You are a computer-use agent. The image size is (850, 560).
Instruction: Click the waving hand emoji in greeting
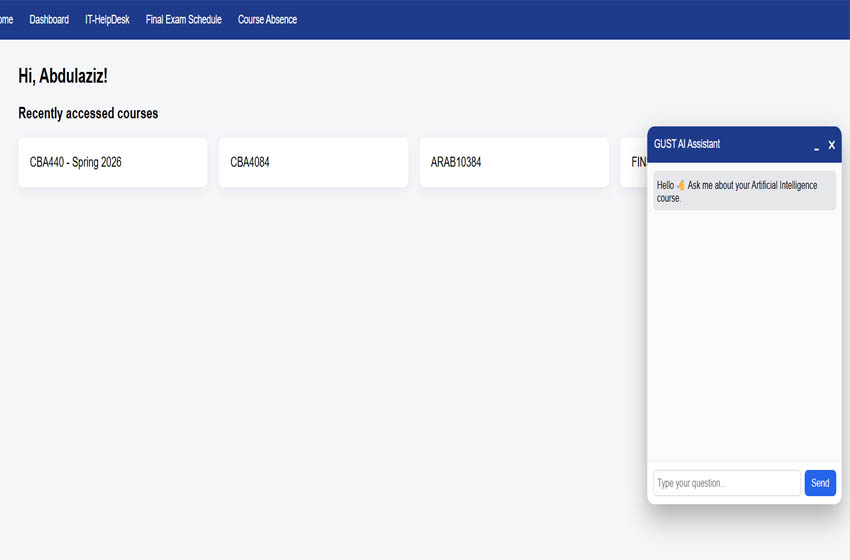coord(681,185)
